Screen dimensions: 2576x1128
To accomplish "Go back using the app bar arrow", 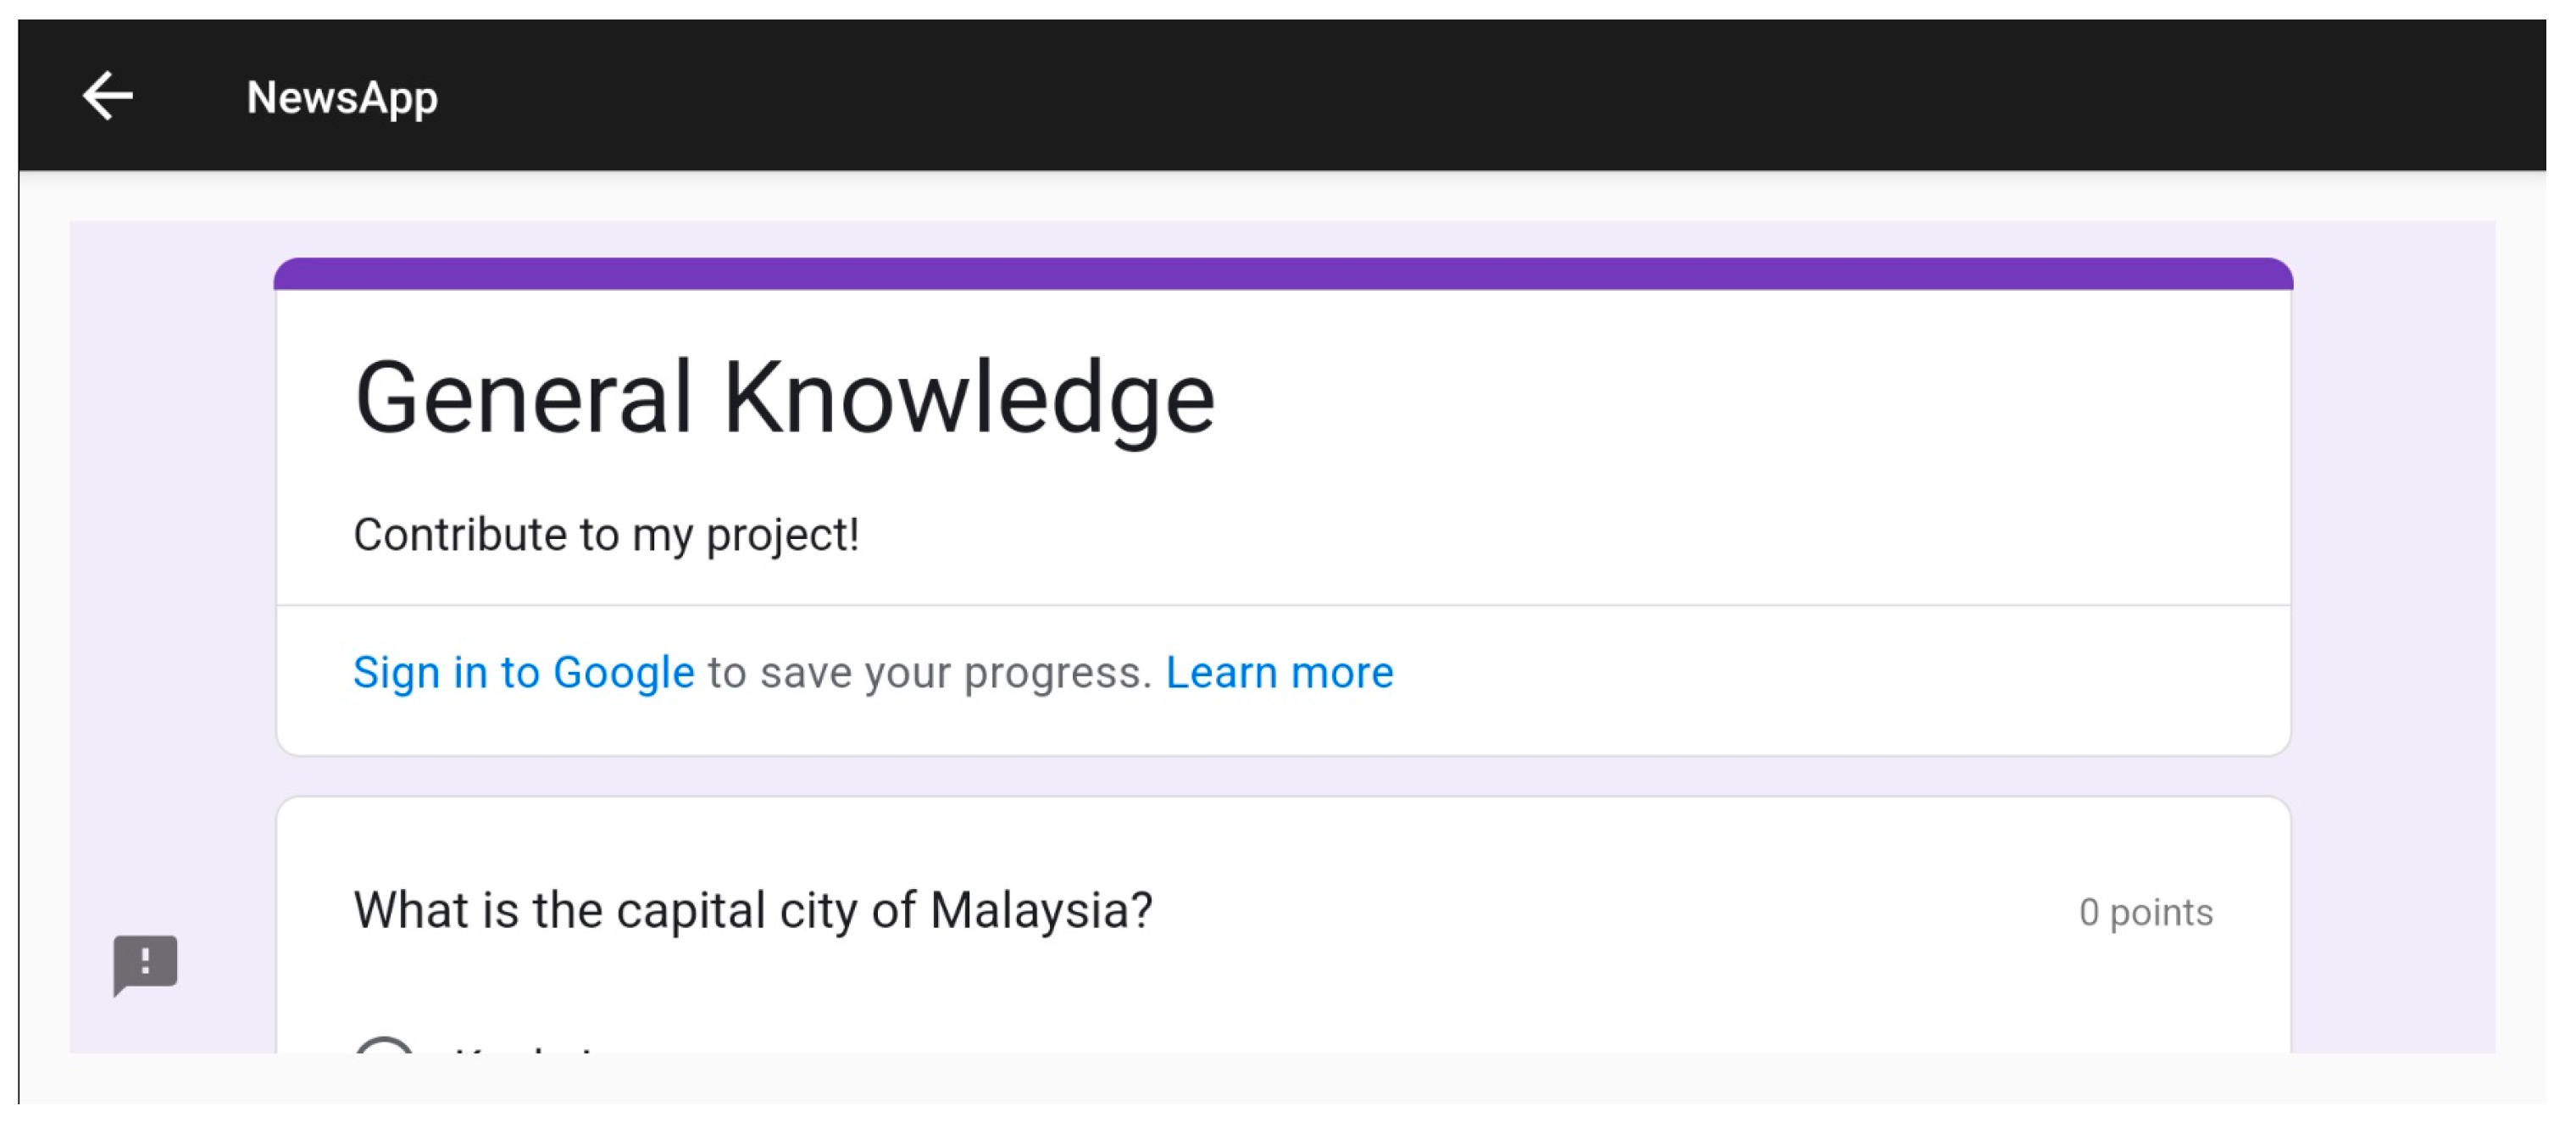I will pos(107,96).
